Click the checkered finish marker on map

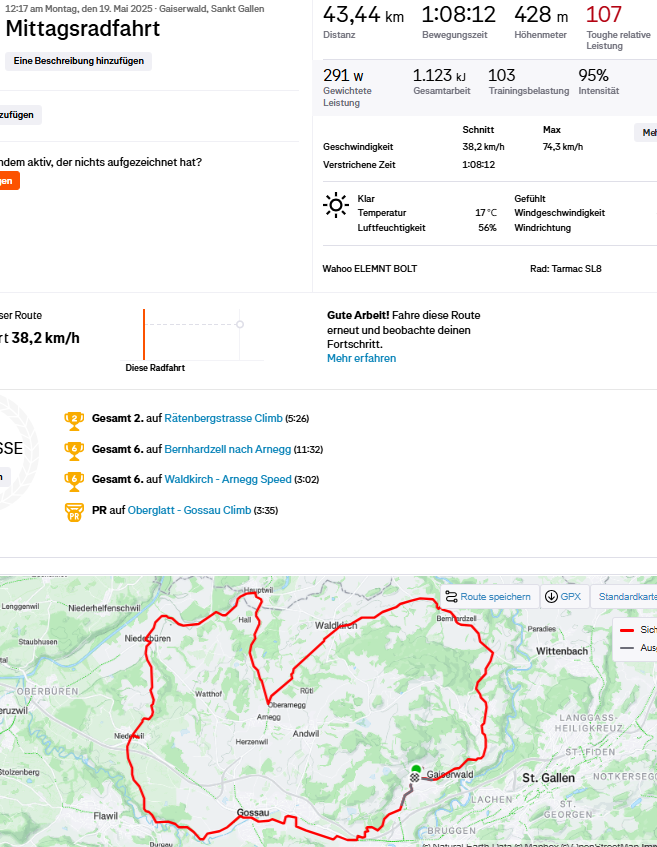(x=415, y=778)
